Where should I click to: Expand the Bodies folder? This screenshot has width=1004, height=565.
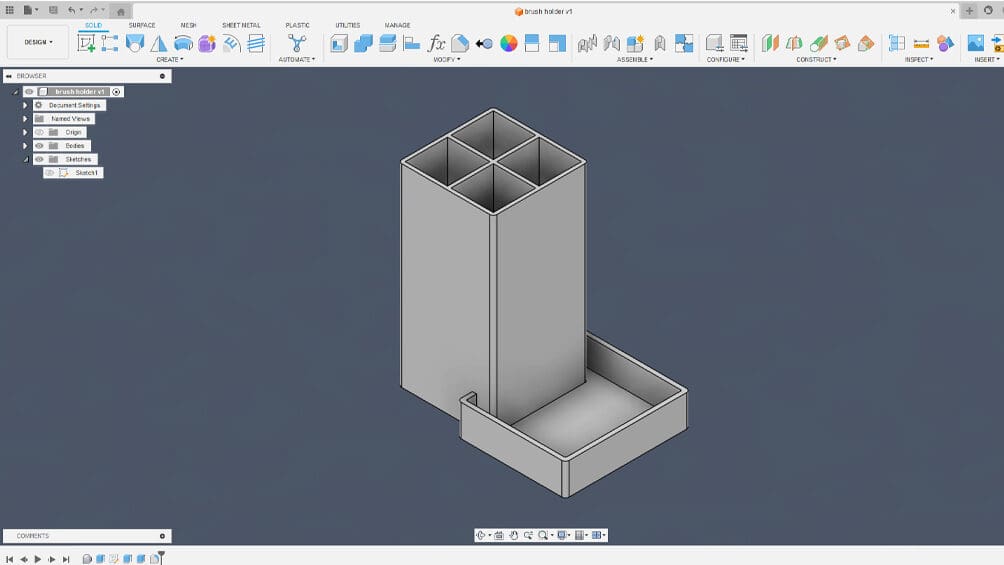[25, 145]
